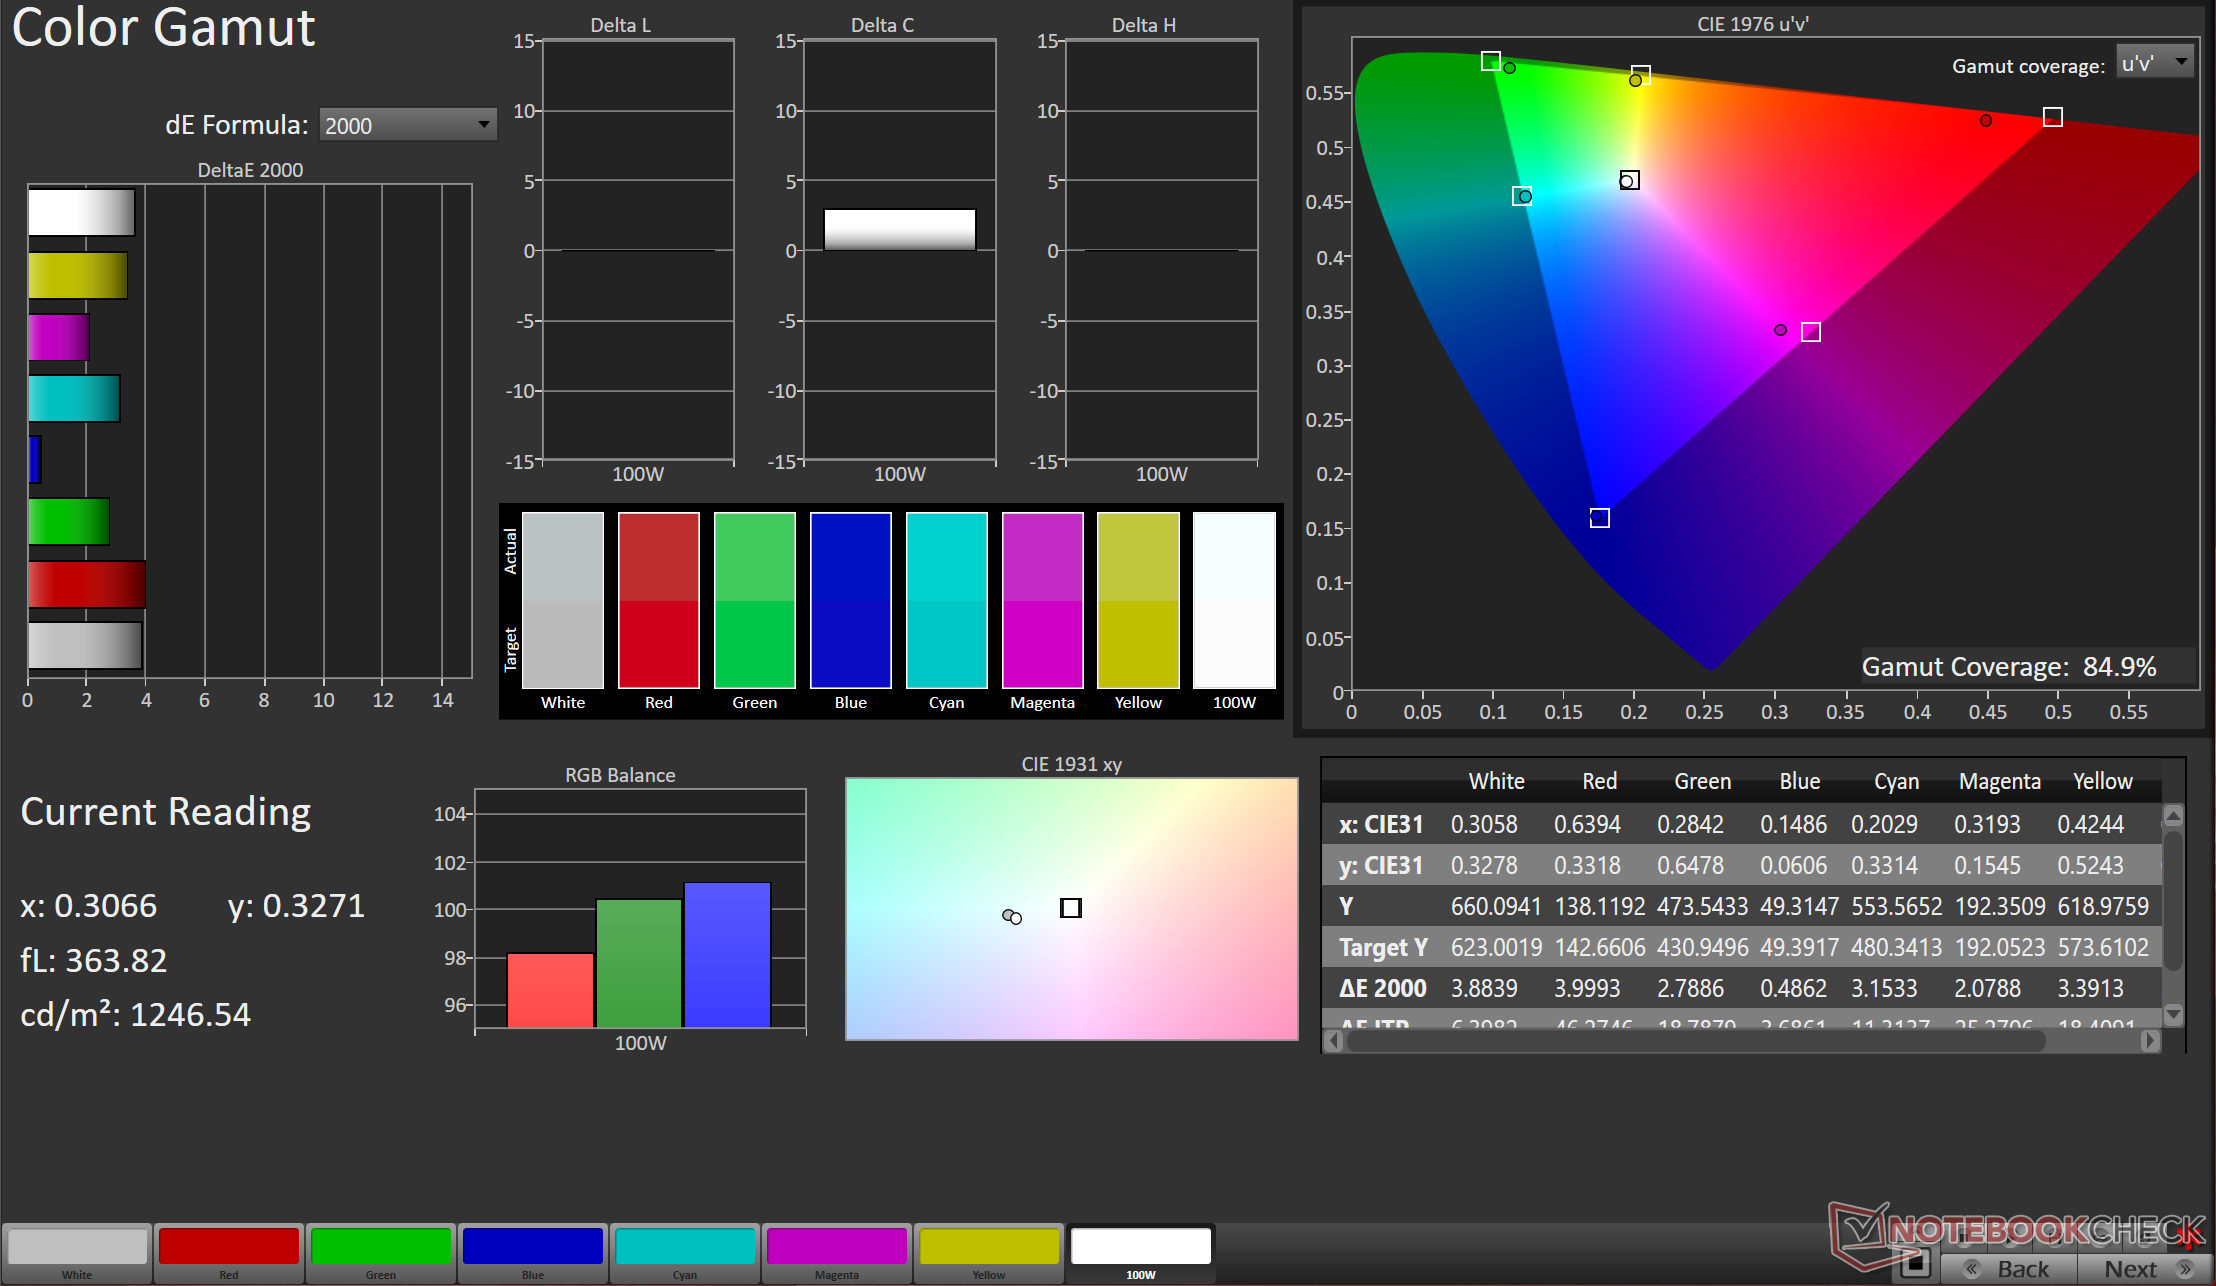Open the Gamut coverage u'v' dropdown
The height and width of the screenshot is (1286, 2216).
[x=2154, y=63]
